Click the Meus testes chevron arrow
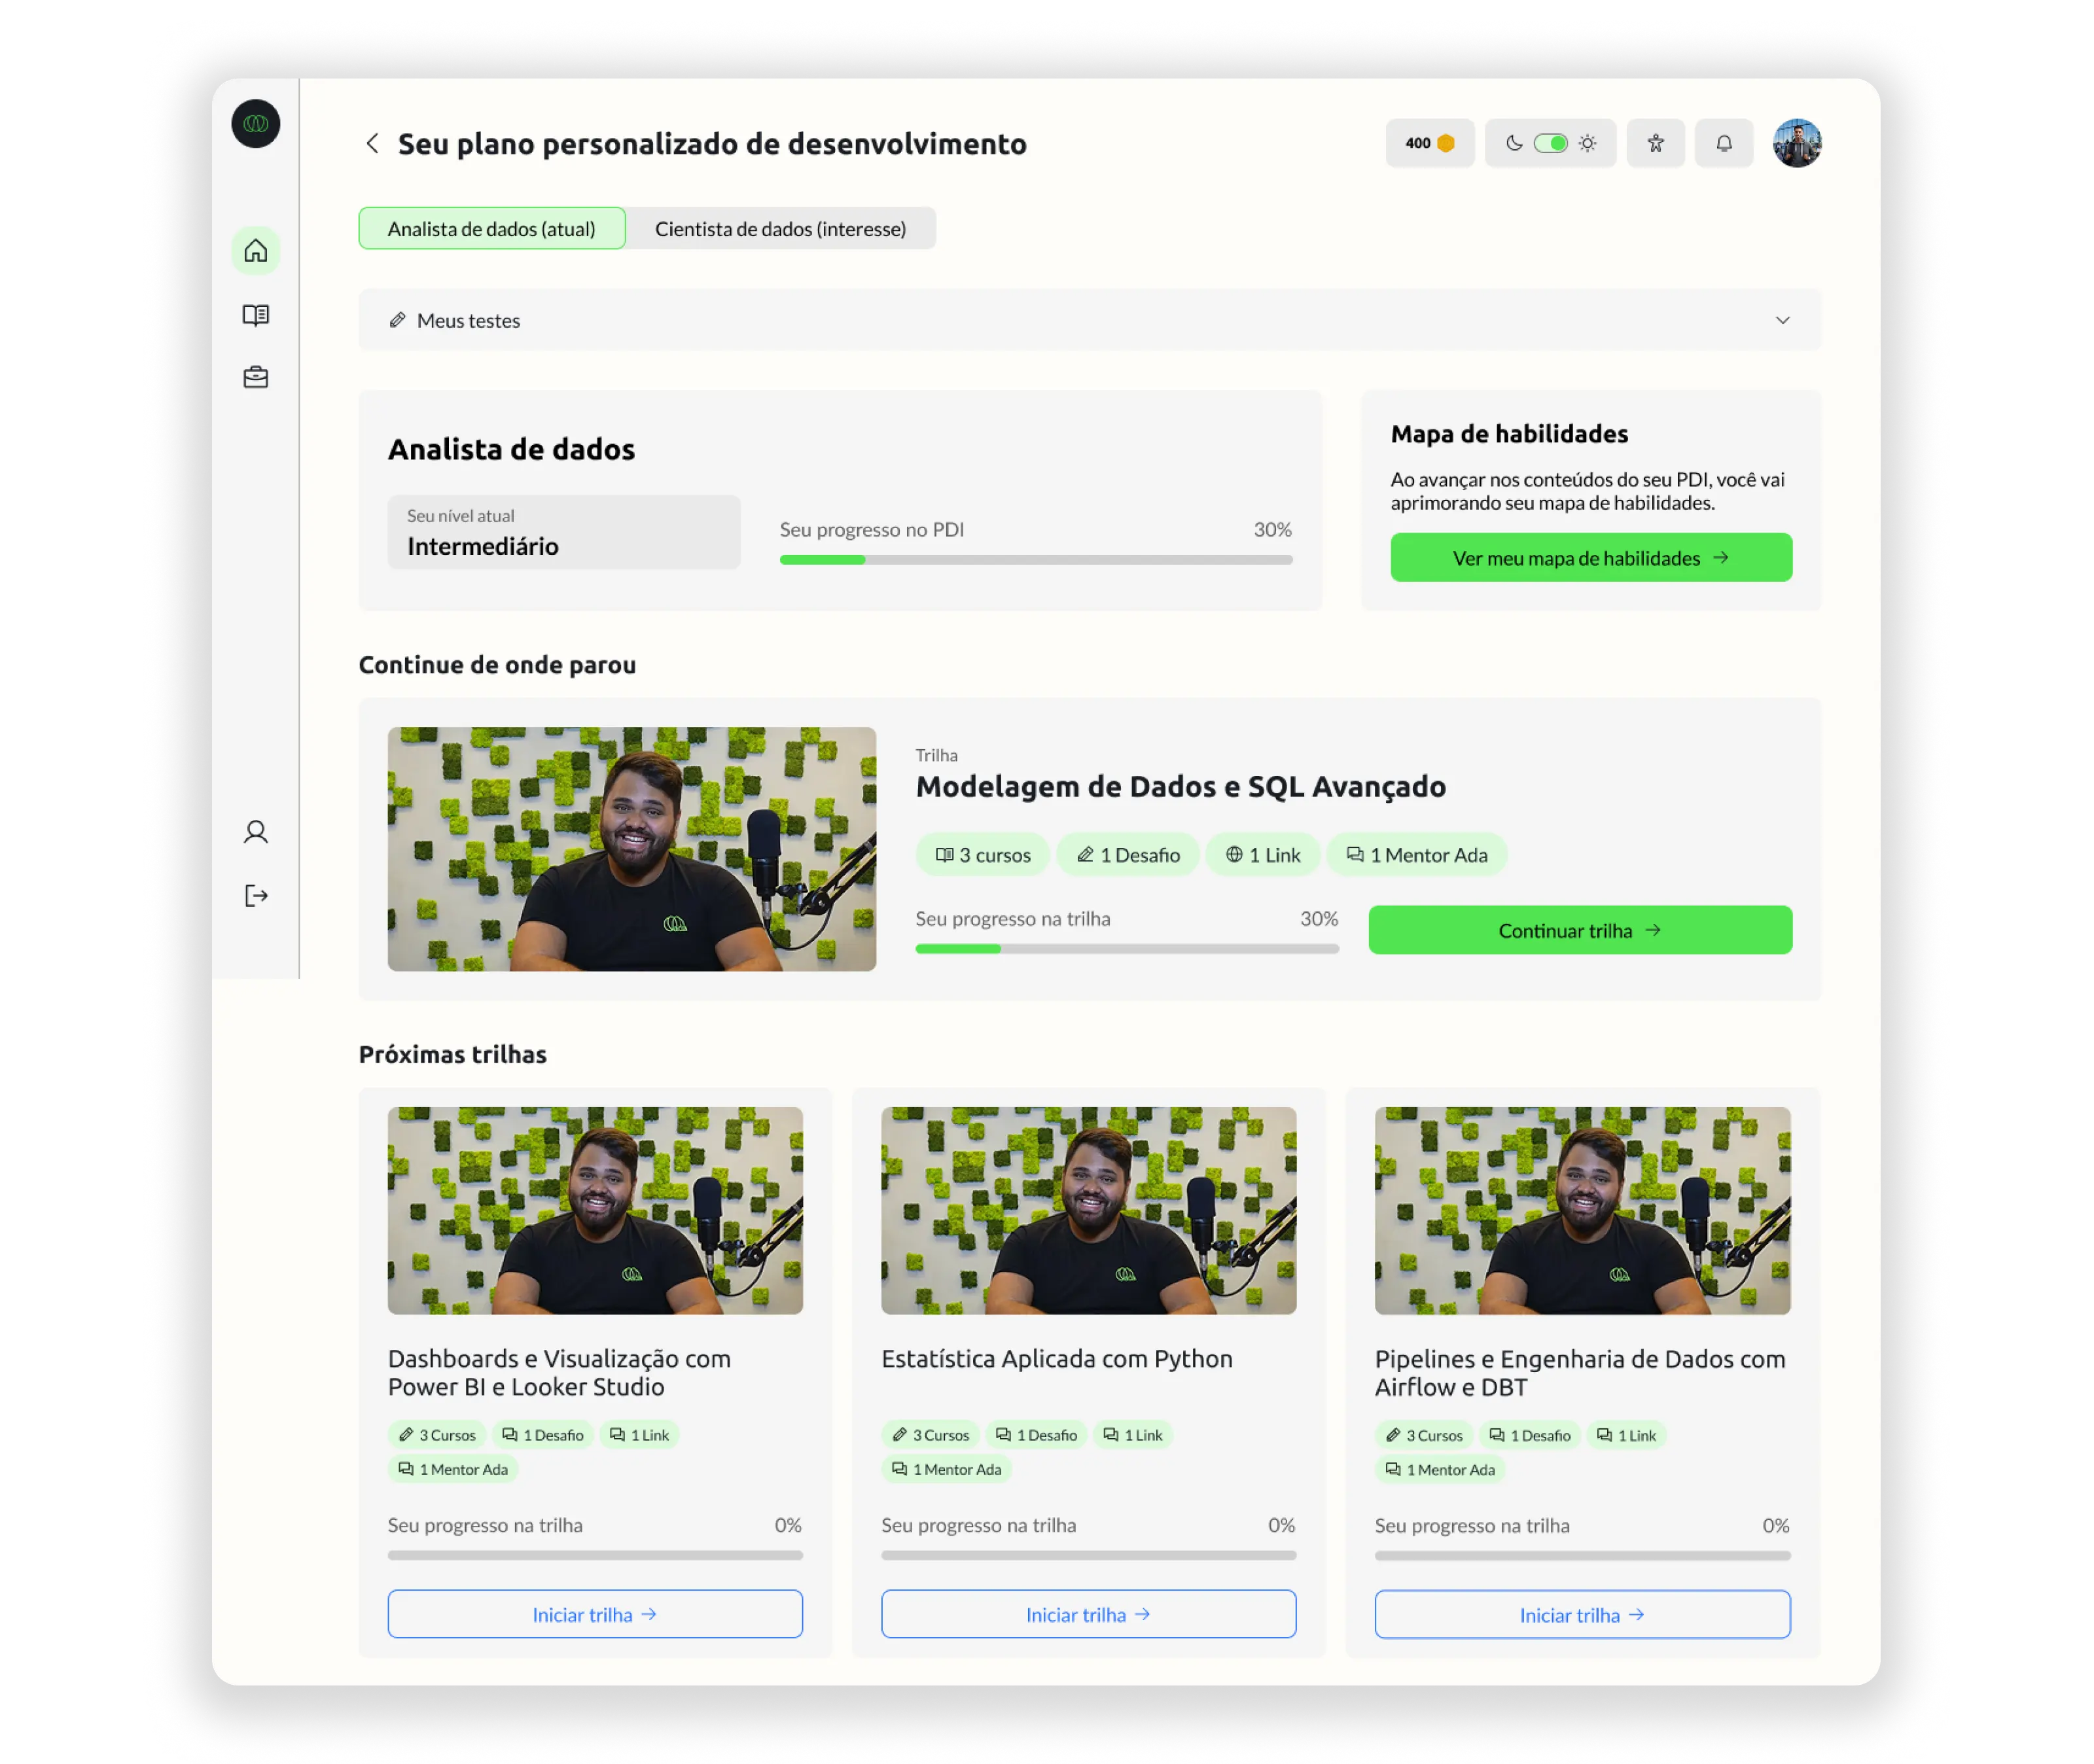This screenshot has width=2094, height=1764. tap(1782, 320)
